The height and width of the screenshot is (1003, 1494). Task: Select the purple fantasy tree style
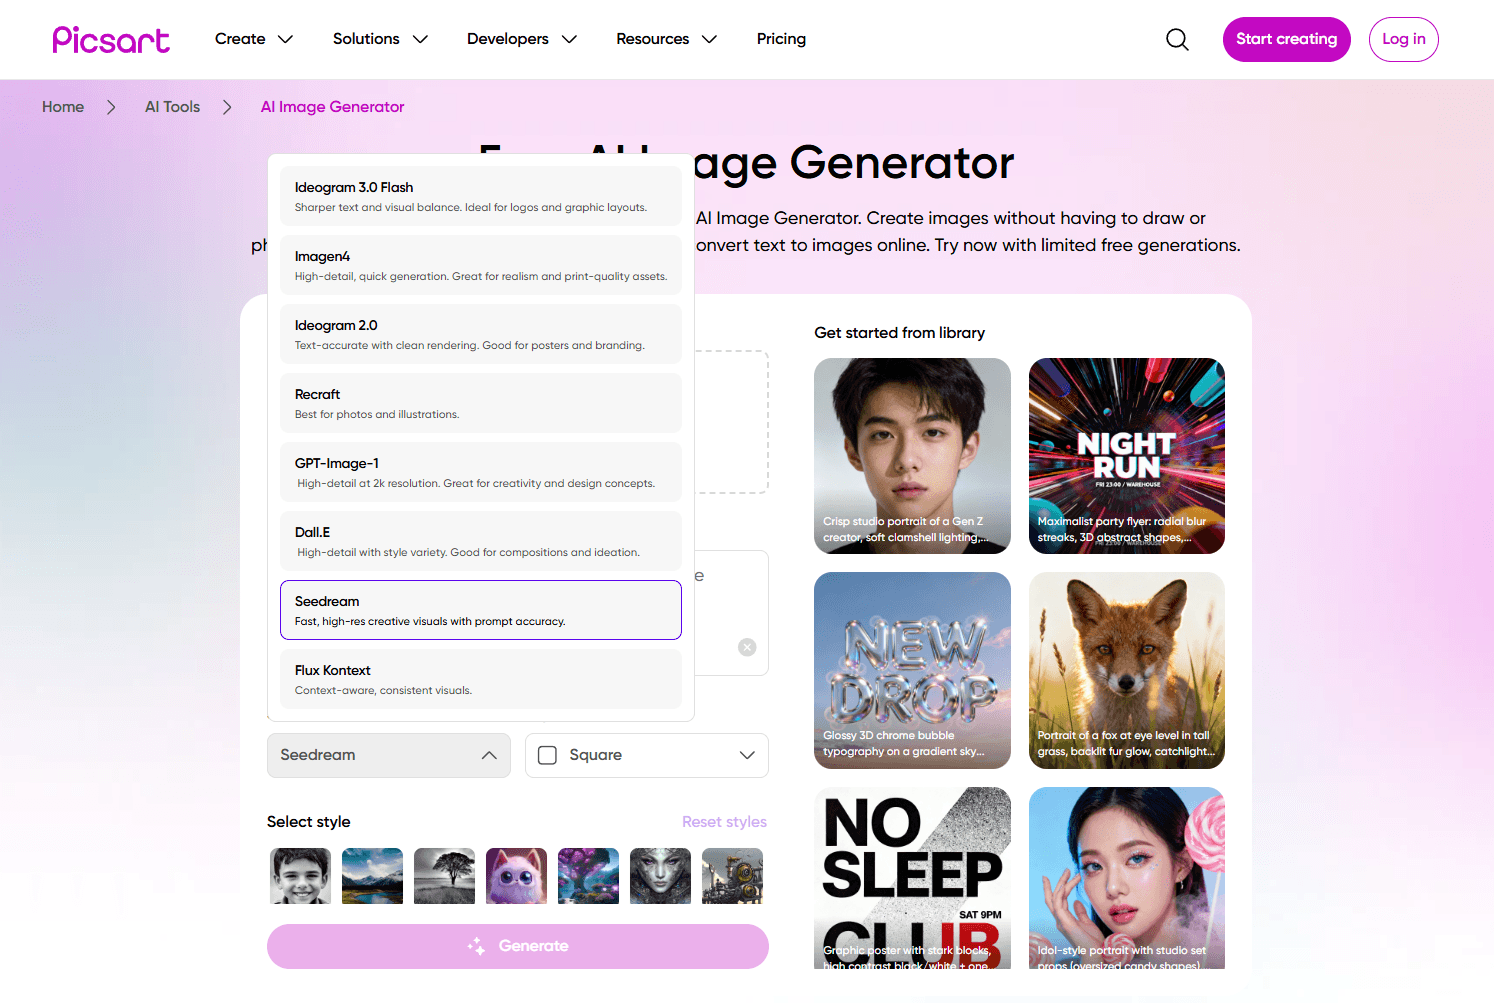coord(589,876)
